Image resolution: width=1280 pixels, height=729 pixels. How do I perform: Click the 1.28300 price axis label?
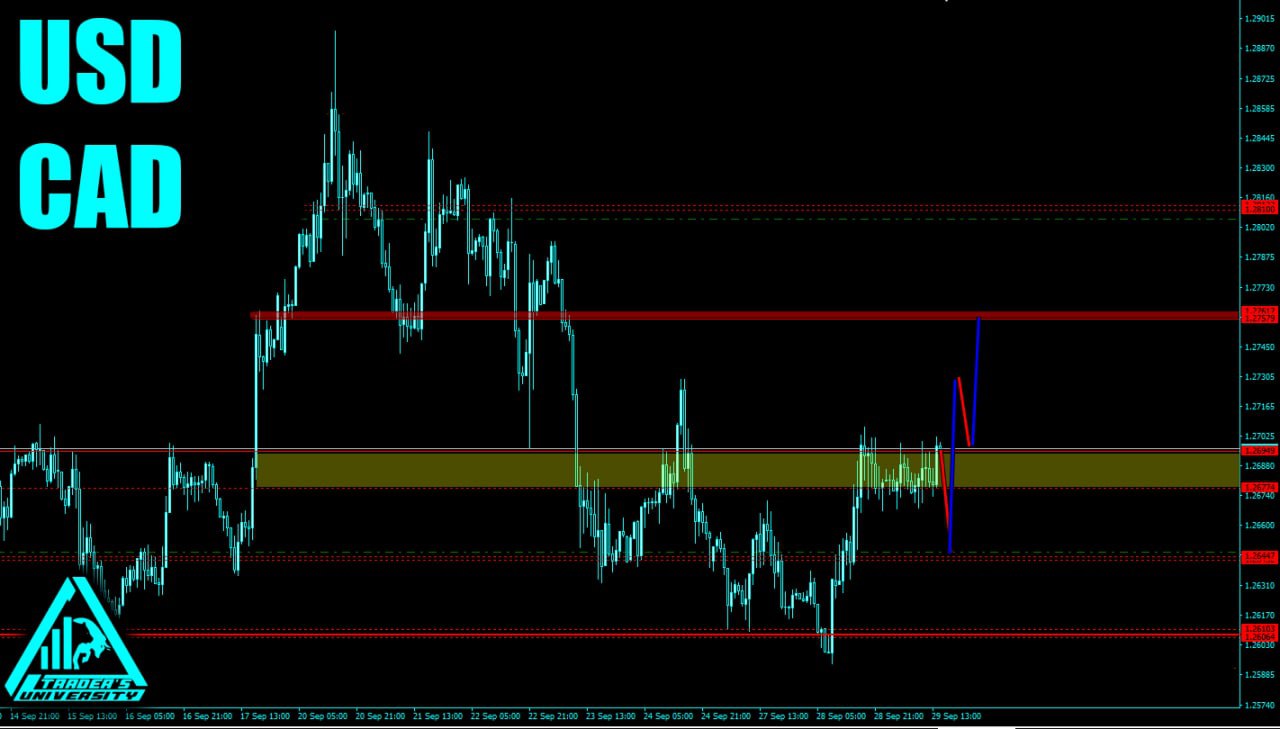coord(1260,168)
